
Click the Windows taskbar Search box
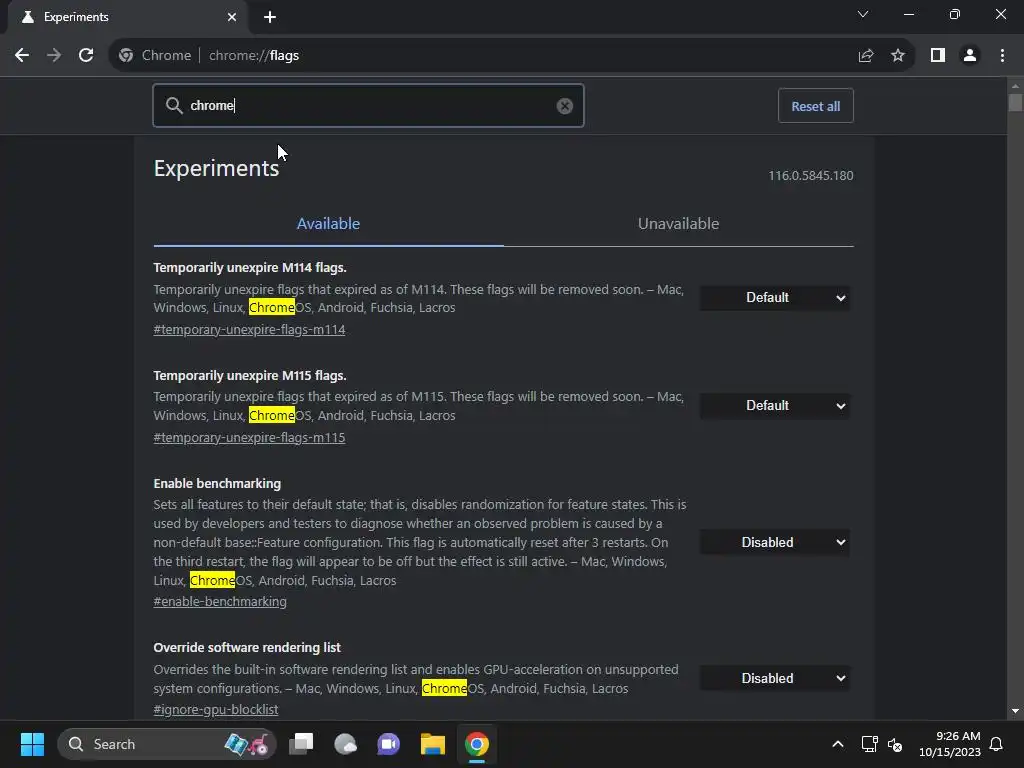[167, 744]
